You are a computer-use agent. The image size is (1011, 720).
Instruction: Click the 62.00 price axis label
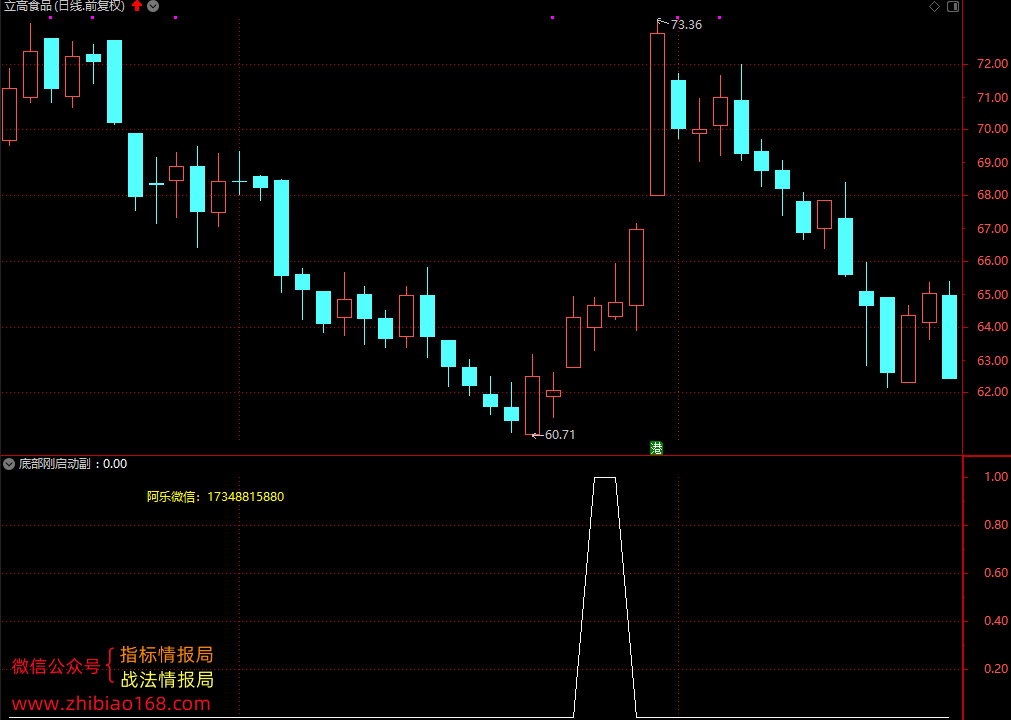pos(992,392)
